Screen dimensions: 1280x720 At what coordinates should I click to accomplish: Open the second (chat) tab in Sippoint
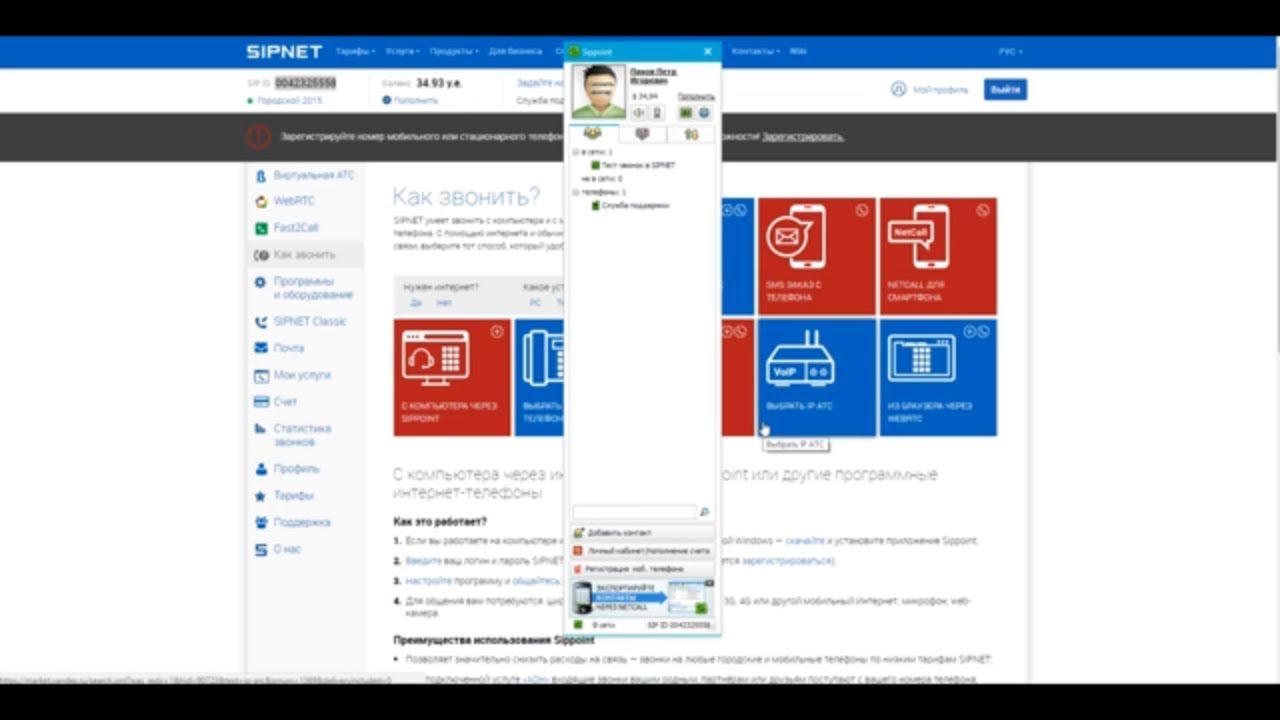point(642,134)
